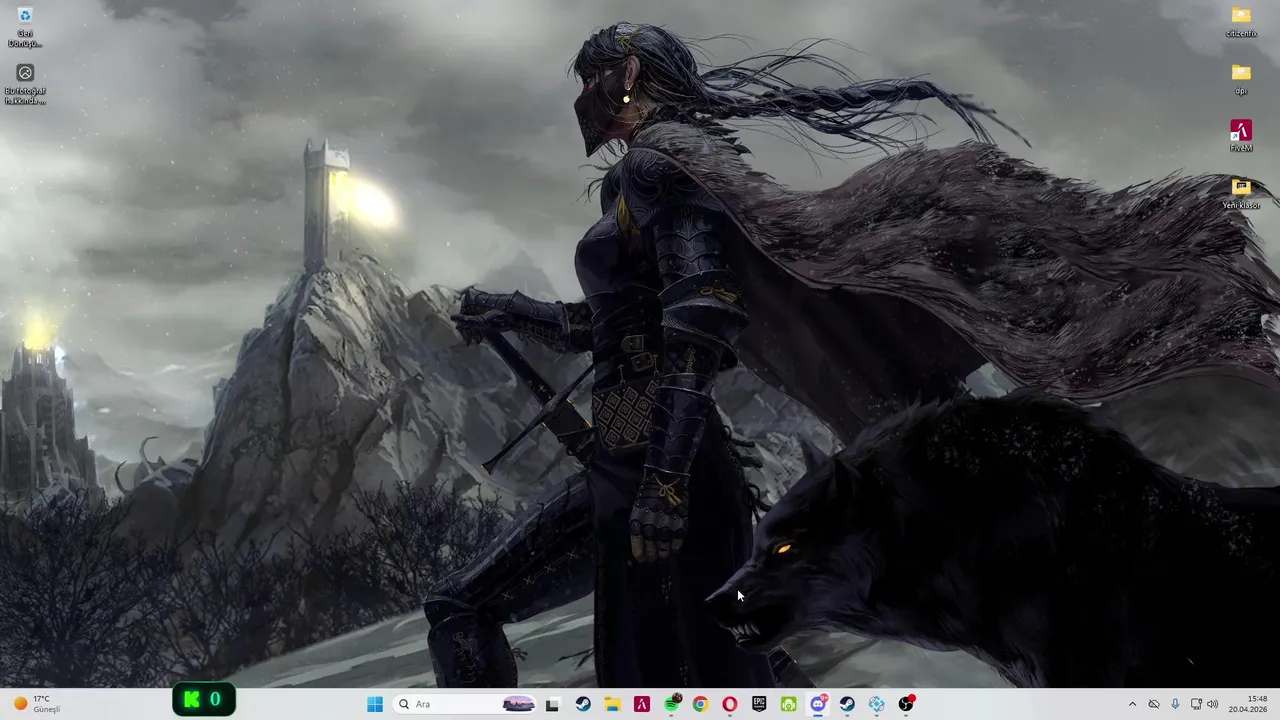Switch to Discord on the taskbar

click(x=818, y=704)
